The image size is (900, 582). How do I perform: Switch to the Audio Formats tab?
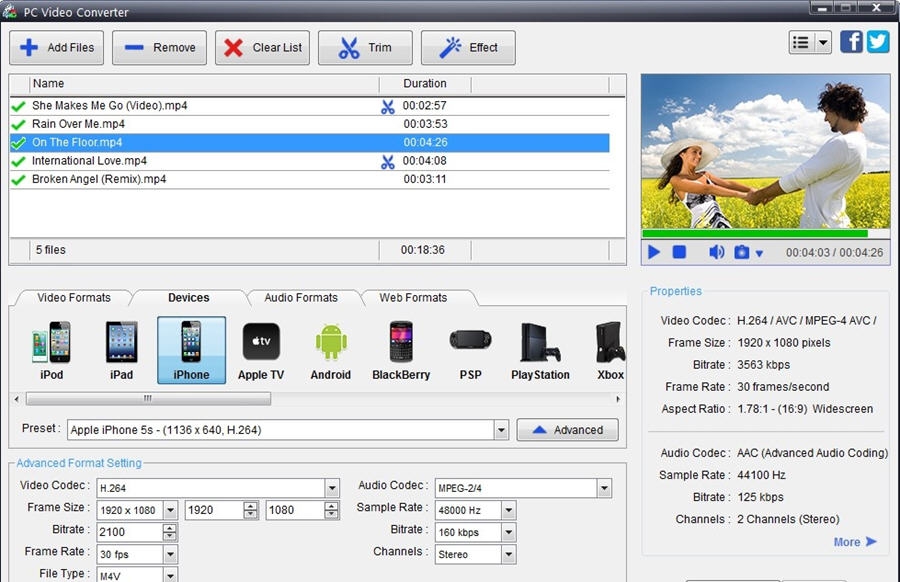pos(303,297)
